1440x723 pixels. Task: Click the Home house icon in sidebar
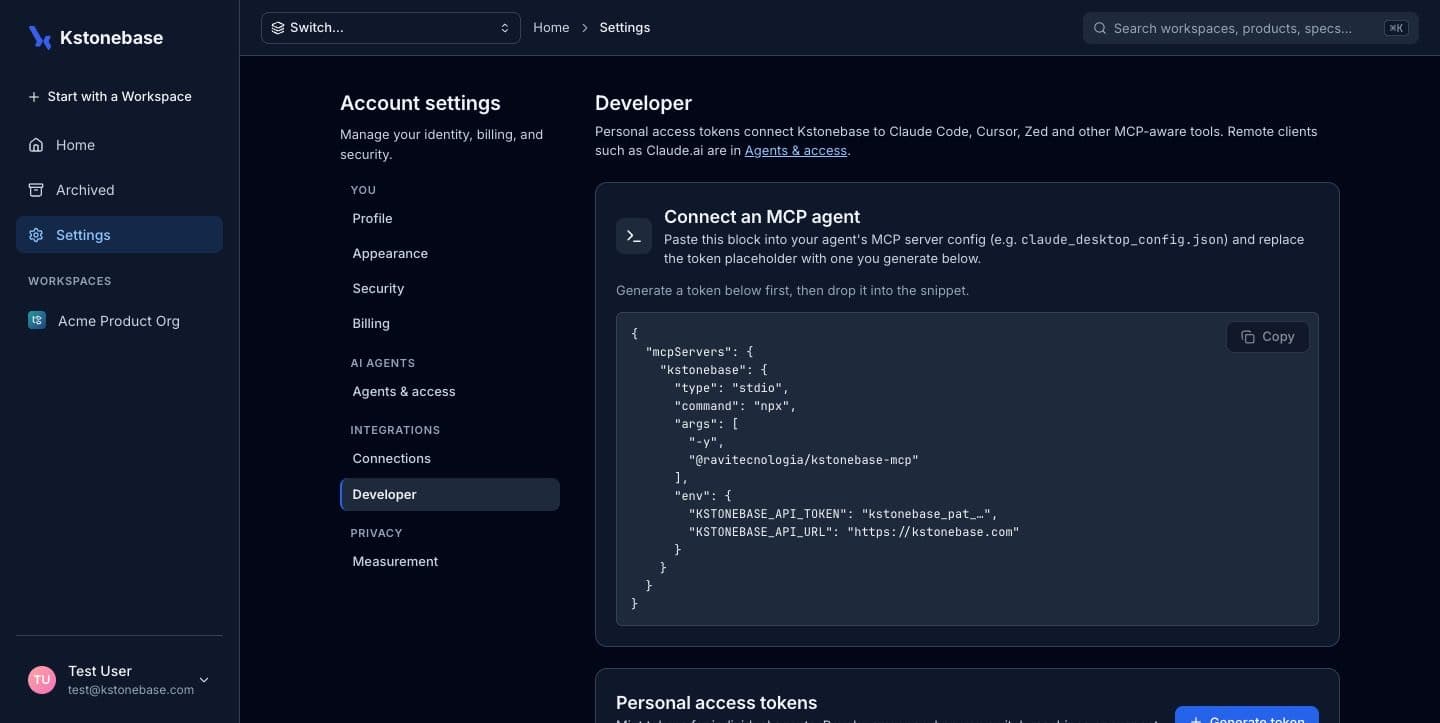click(36, 145)
